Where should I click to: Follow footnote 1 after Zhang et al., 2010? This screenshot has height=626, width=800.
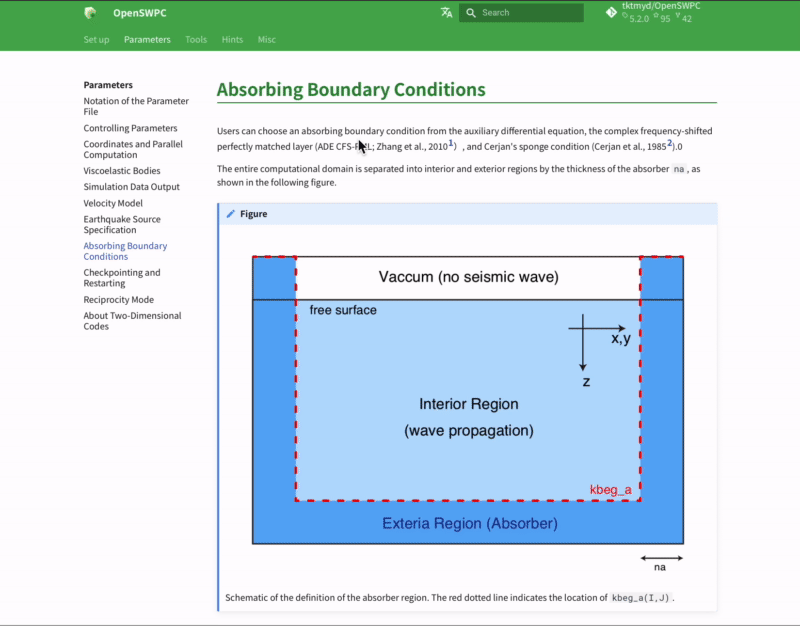[x=451, y=143]
